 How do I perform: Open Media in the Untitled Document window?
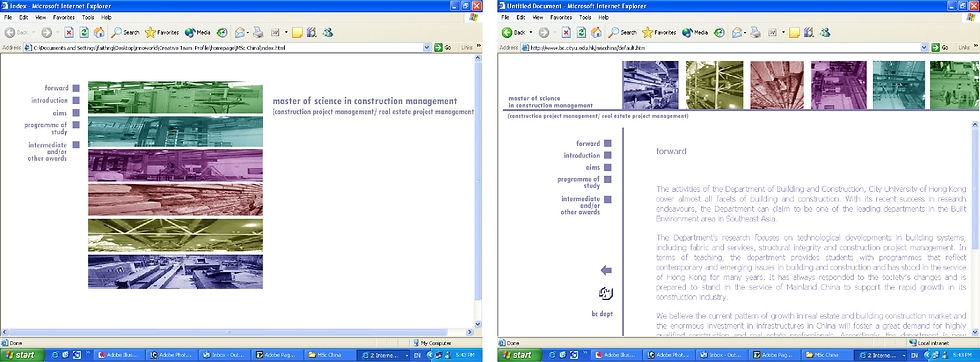click(x=695, y=33)
